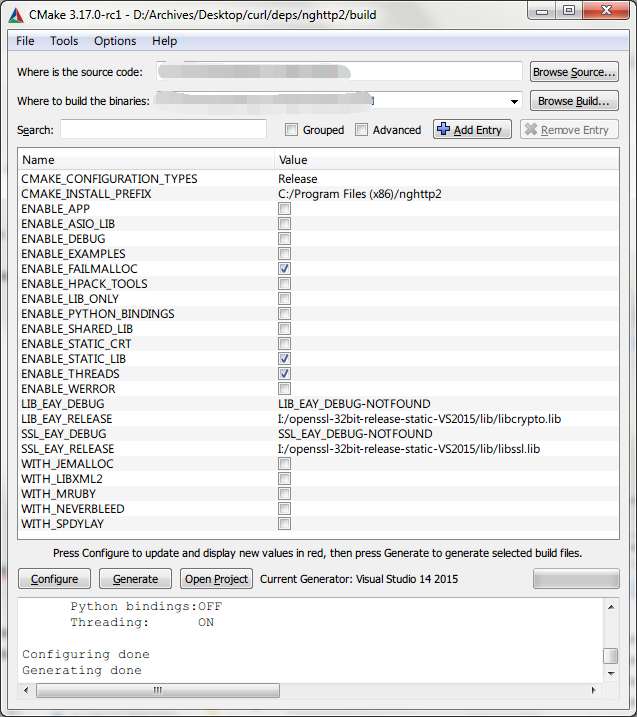Toggle the WITH_NEVERBLEED checkbox
Image resolution: width=637 pixels, height=717 pixels.
(x=284, y=509)
